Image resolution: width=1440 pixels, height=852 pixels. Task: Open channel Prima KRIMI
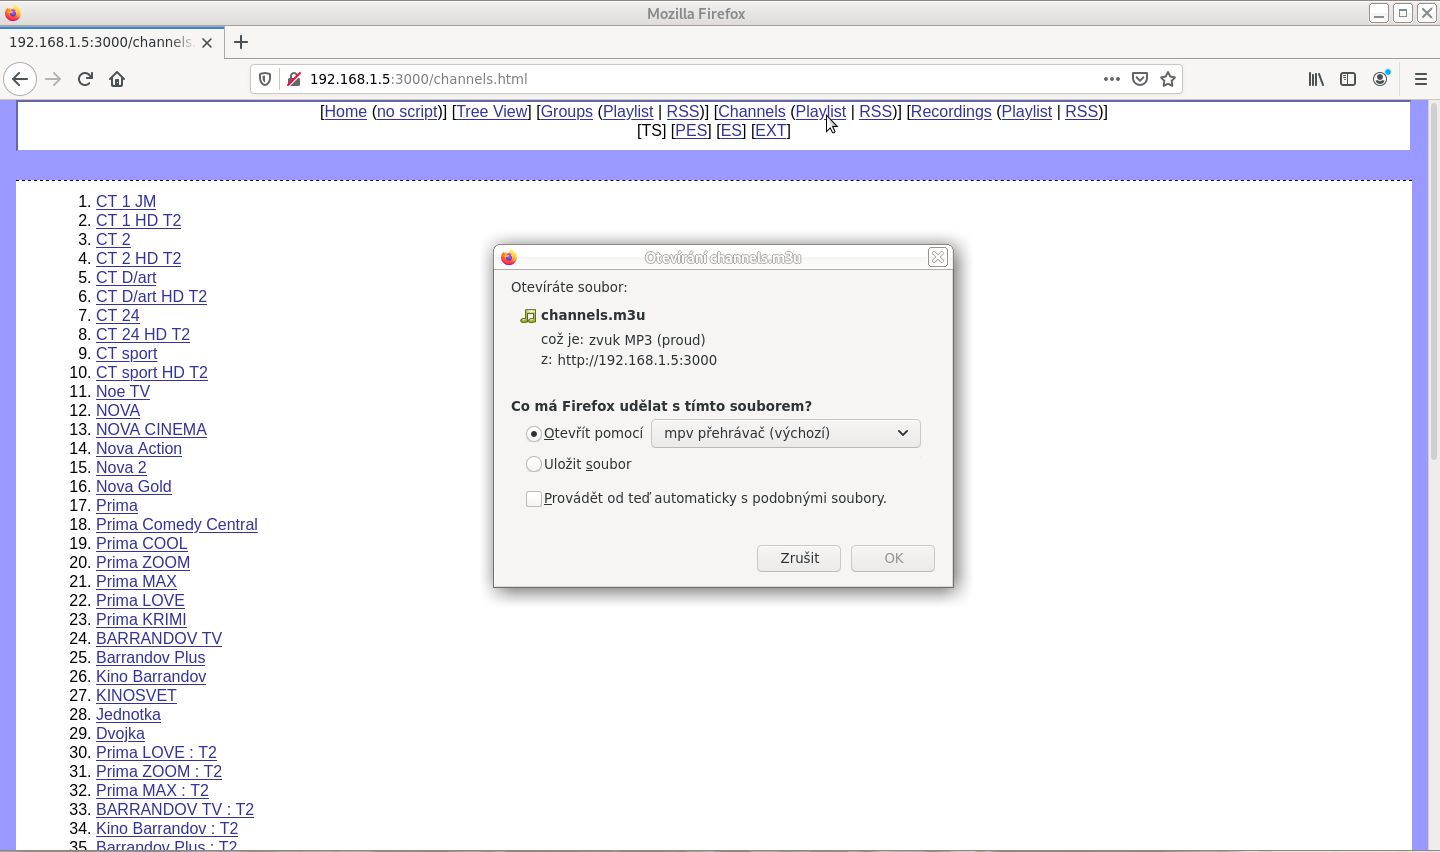tap(141, 619)
